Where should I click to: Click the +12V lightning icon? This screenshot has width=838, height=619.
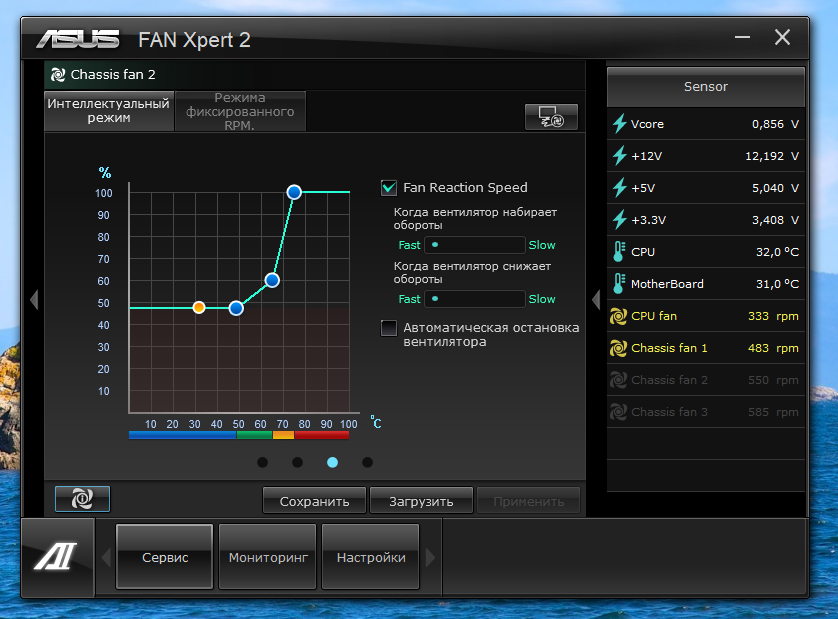click(x=619, y=156)
